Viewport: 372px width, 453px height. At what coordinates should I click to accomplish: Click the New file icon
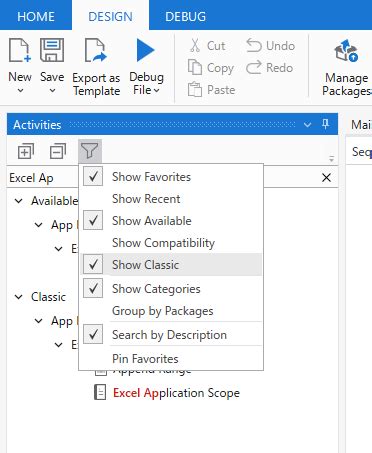point(19,50)
